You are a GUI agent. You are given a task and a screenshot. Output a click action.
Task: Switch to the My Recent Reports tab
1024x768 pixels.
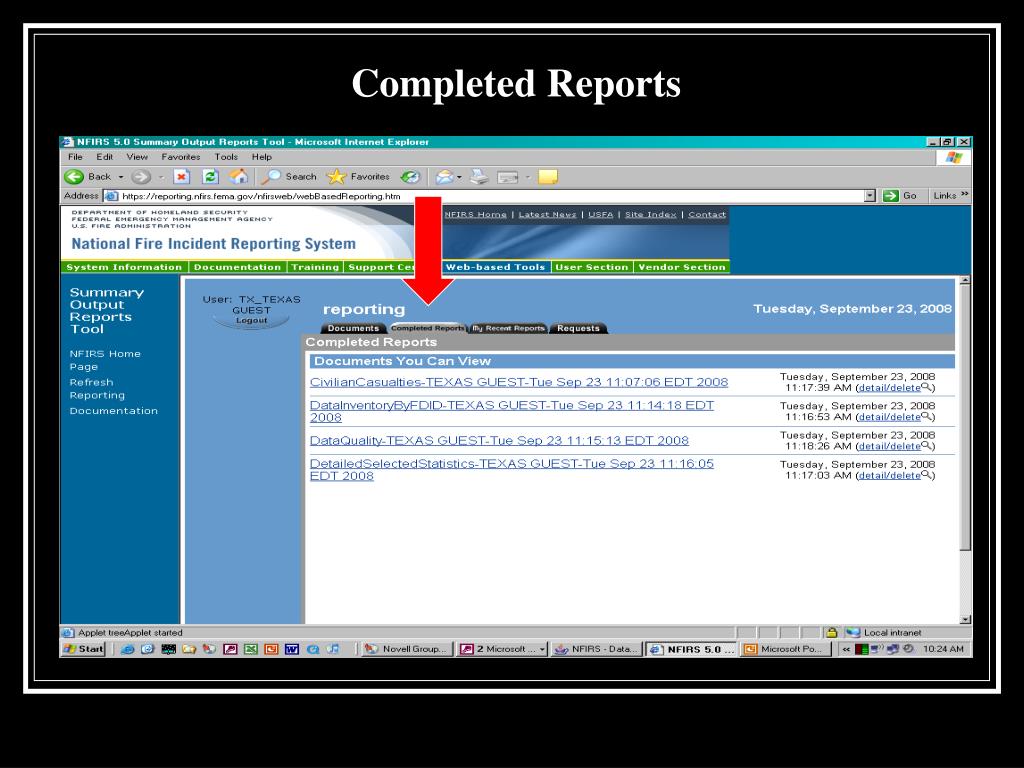pyautogui.click(x=509, y=328)
